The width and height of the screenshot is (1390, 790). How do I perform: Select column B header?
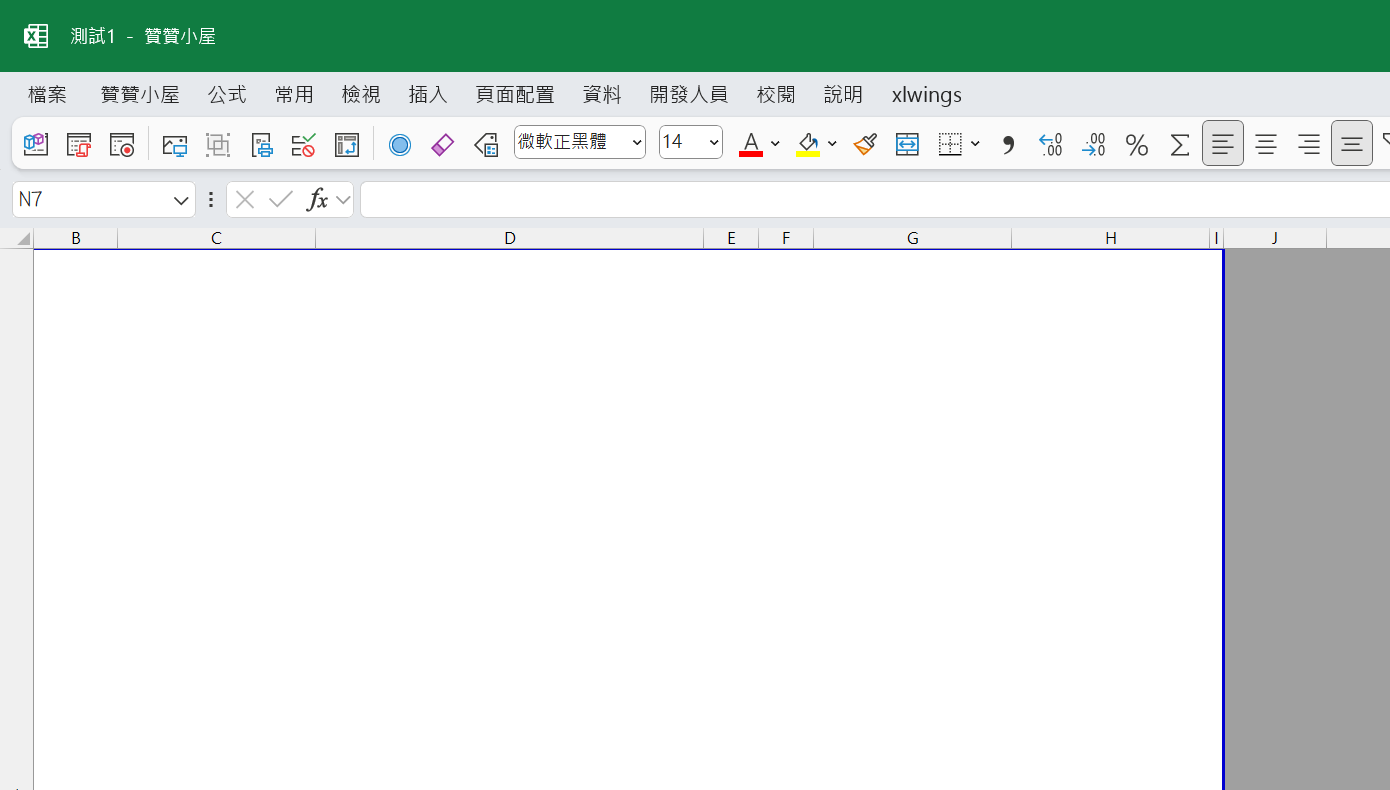click(76, 238)
